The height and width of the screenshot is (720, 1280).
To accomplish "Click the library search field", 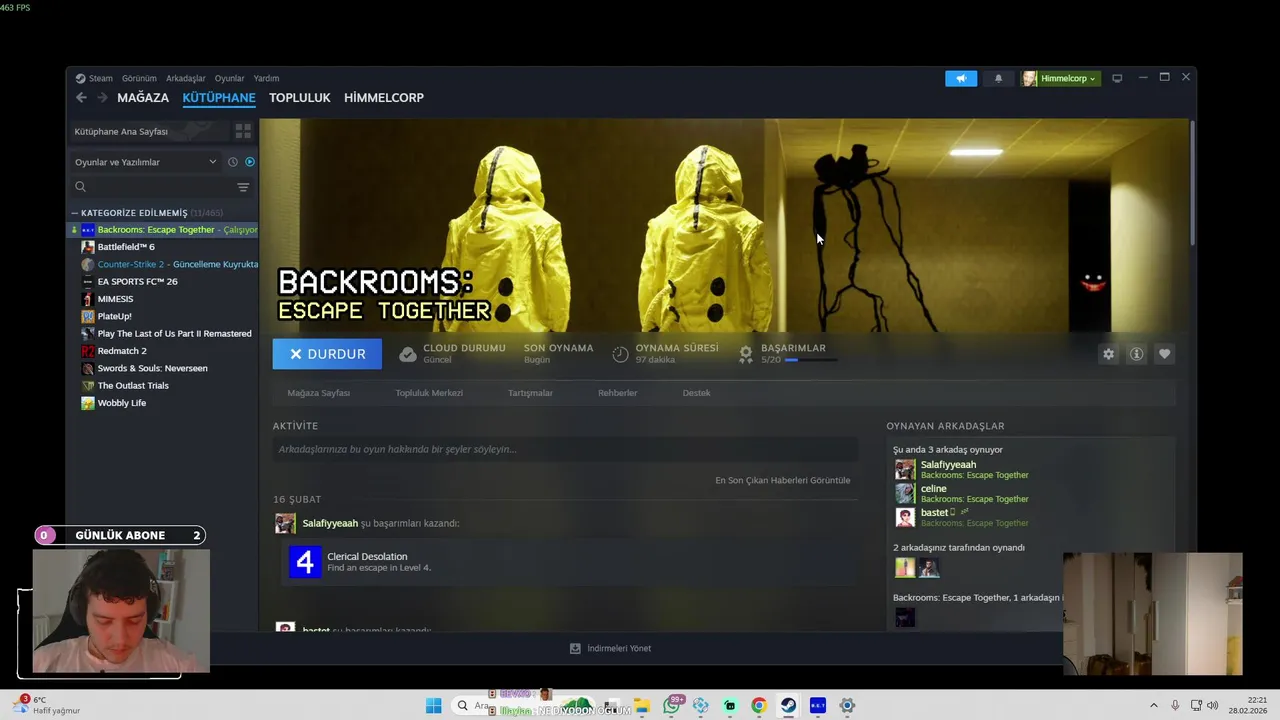I will 162,187.
